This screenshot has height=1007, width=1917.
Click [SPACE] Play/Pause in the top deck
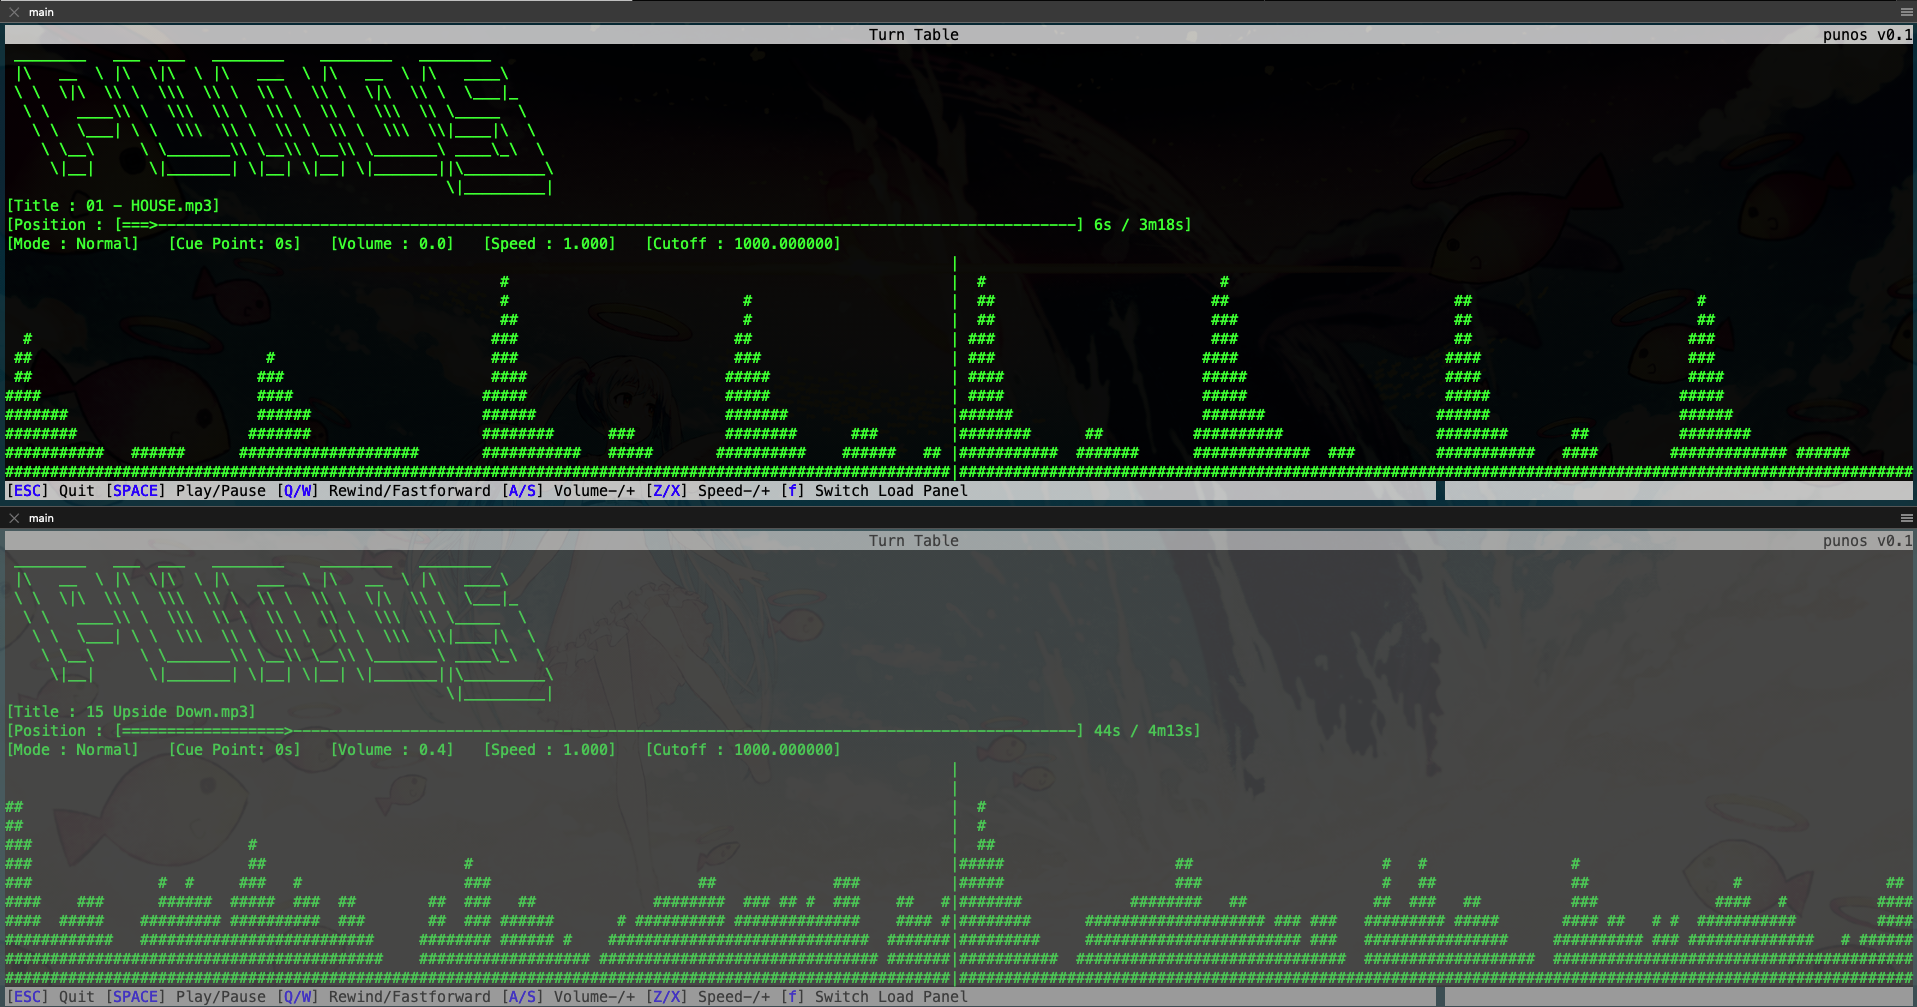pyautogui.click(x=186, y=491)
